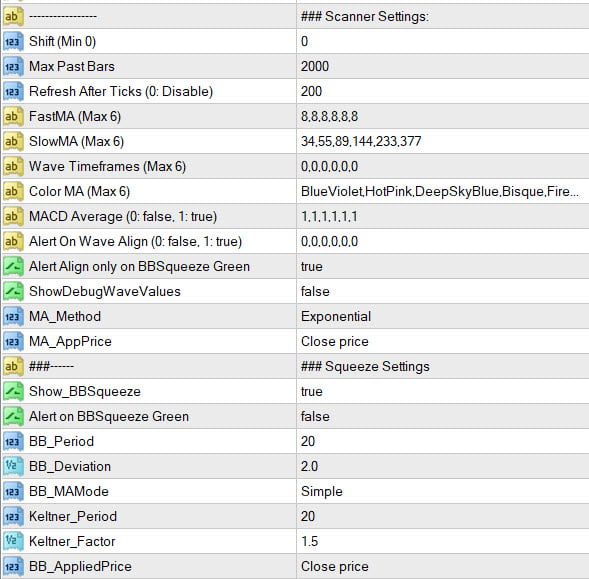Click the string icon next to FastMA
This screenshot has height=579, width=589.
pyautogui.click(x=13, y=116)
